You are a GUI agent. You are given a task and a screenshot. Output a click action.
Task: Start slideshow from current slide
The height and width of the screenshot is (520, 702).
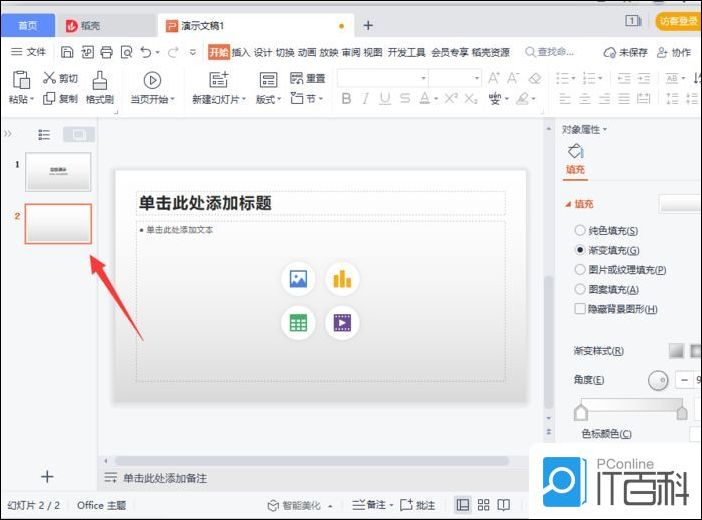[152, 81]
